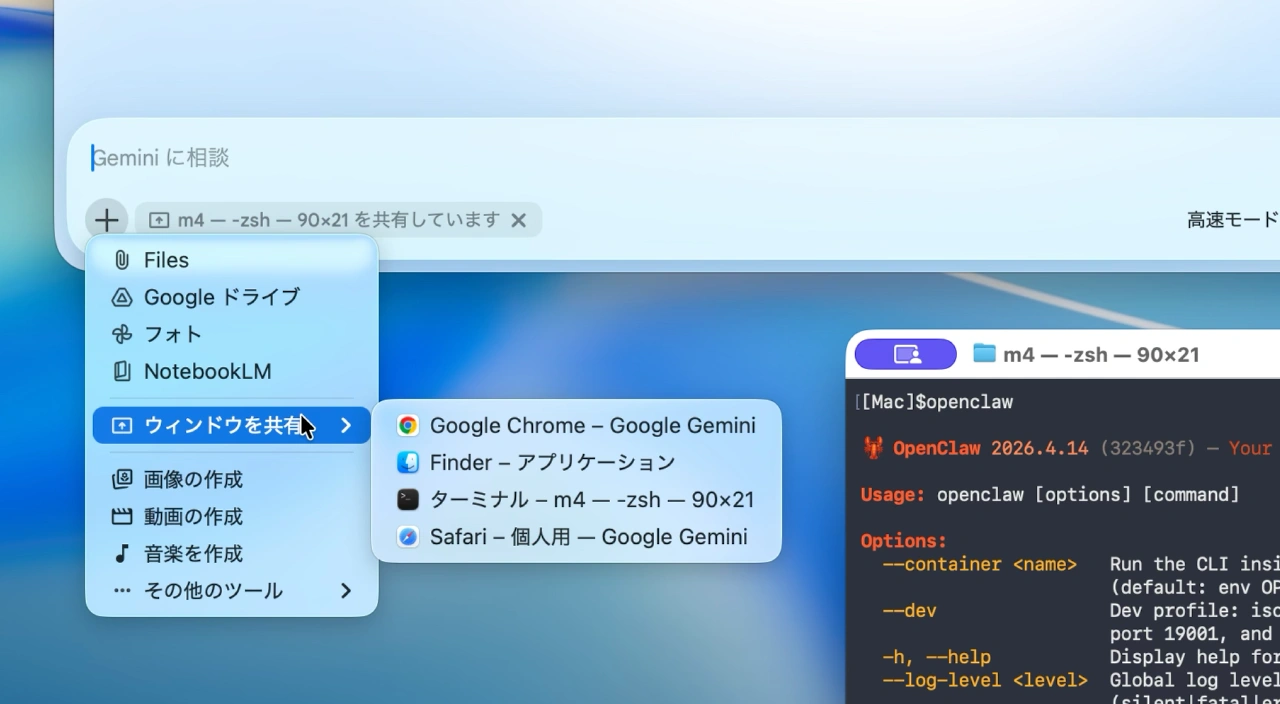Viewport: 1280px width, 704px height.
Task: Click the plus attachment button
Action: [x=106, y=219]
